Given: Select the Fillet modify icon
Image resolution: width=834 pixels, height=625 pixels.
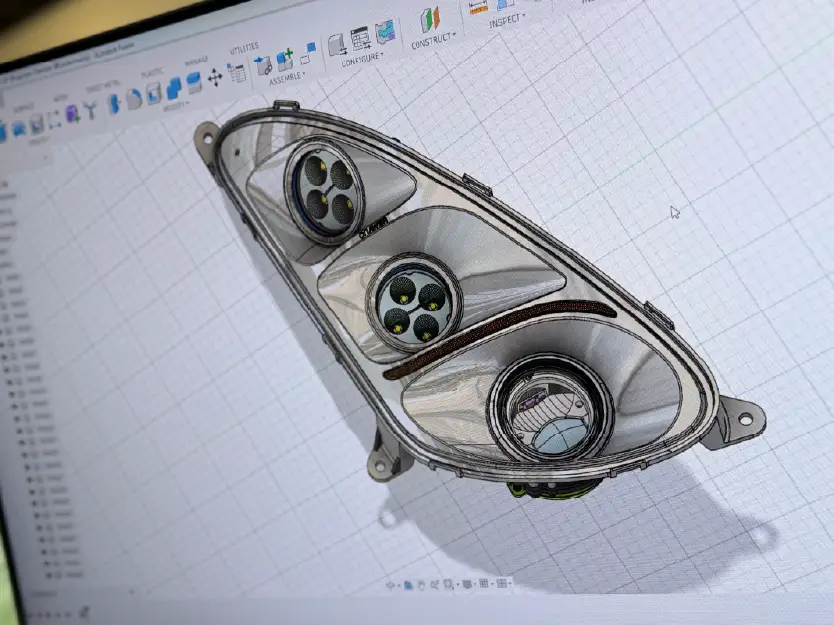Looking at the screenshot, I should 134,99.
